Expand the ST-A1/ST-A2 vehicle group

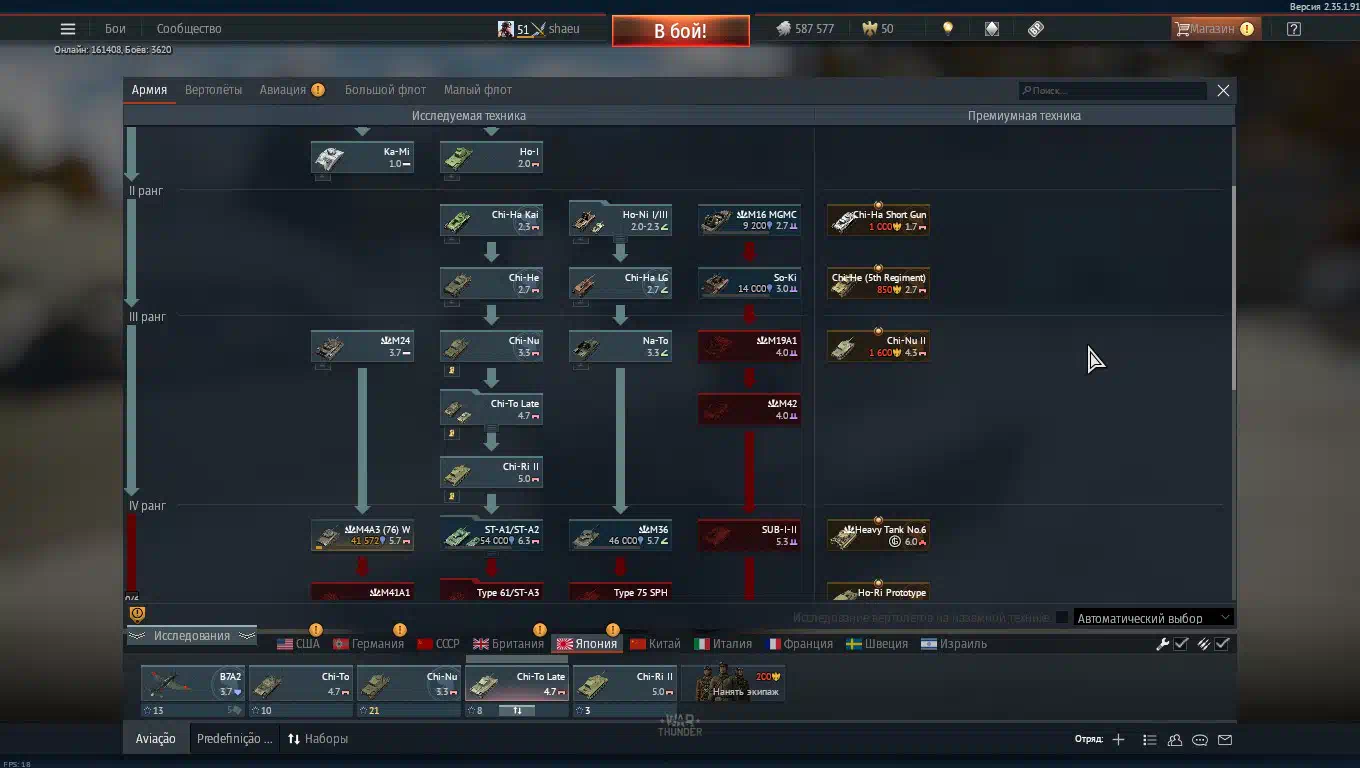(491, 534)
